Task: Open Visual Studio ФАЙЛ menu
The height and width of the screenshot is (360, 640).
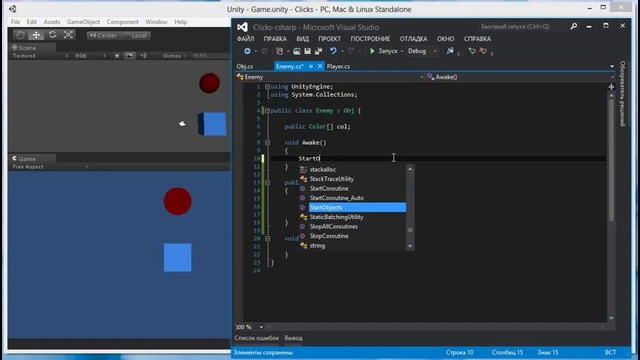Action: point(245,39)
